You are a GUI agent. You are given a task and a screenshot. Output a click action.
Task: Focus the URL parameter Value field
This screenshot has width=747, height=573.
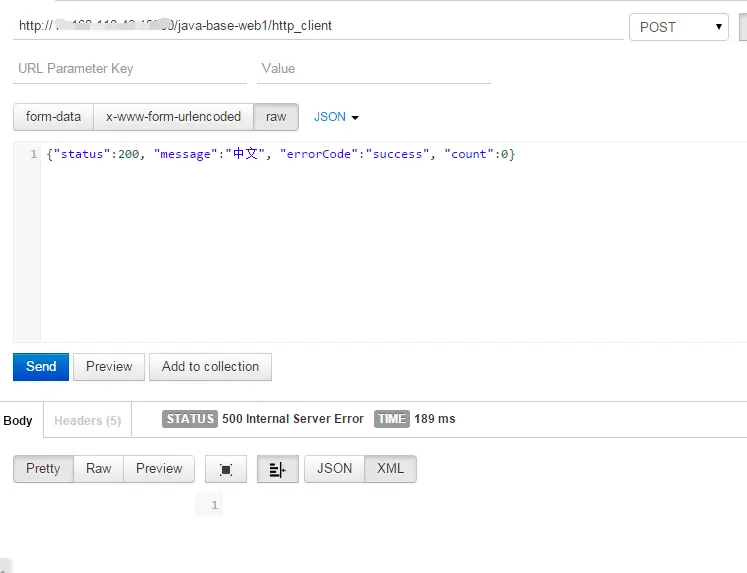coord(374,69)
